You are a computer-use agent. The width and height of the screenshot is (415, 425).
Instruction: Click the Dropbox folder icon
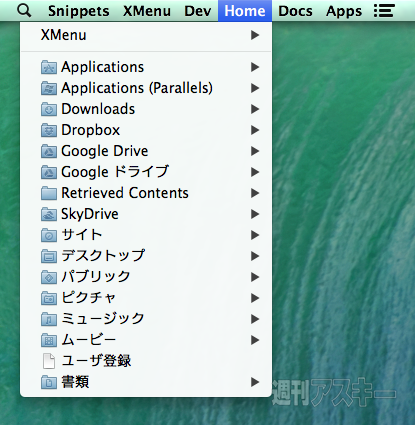(49, 130)
